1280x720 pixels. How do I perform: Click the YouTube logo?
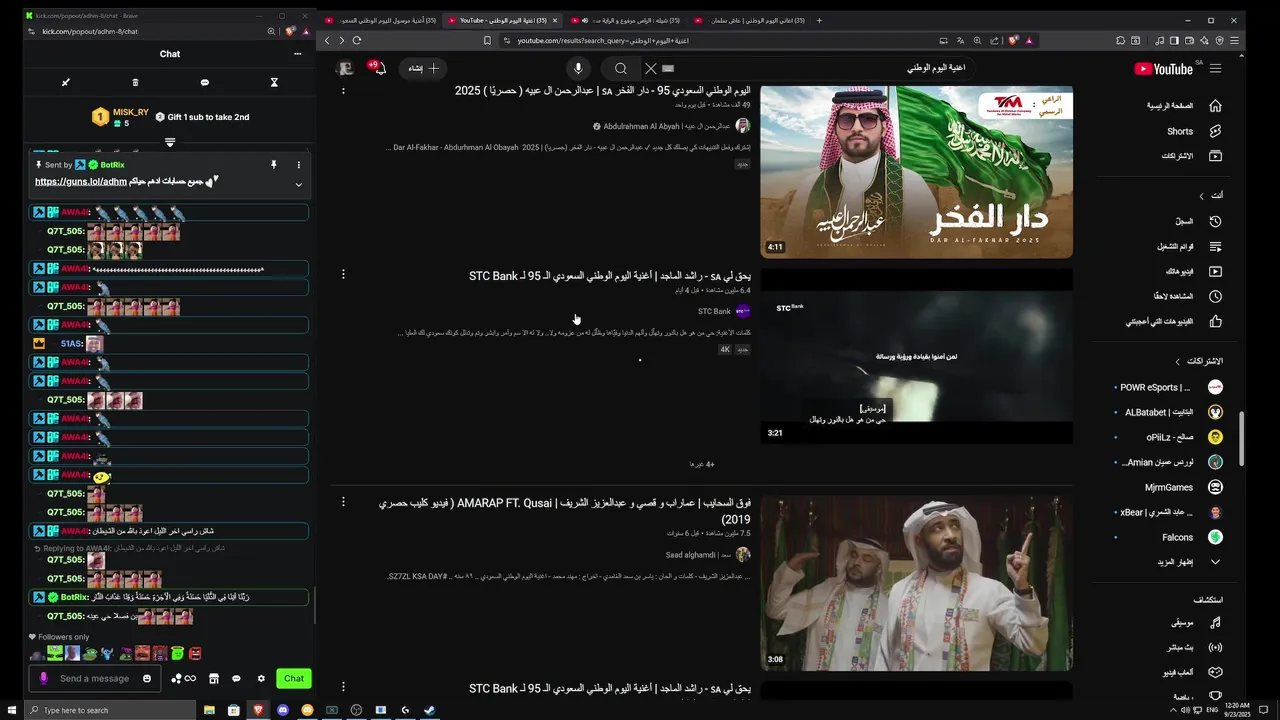[x=1163, y=69]
